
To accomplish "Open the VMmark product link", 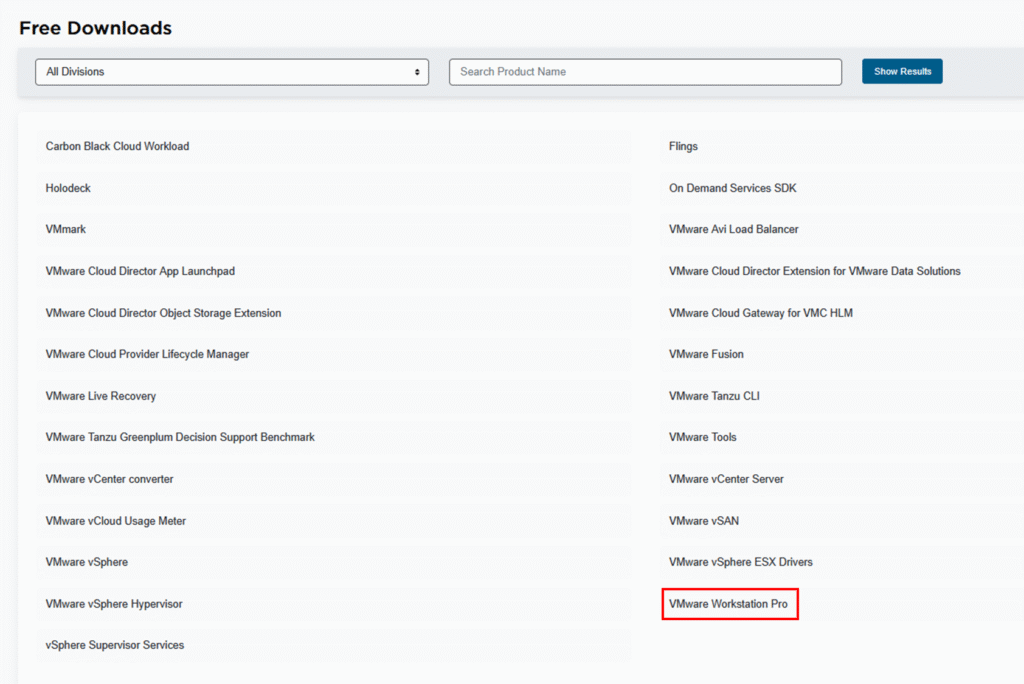I will pos(66,229).
